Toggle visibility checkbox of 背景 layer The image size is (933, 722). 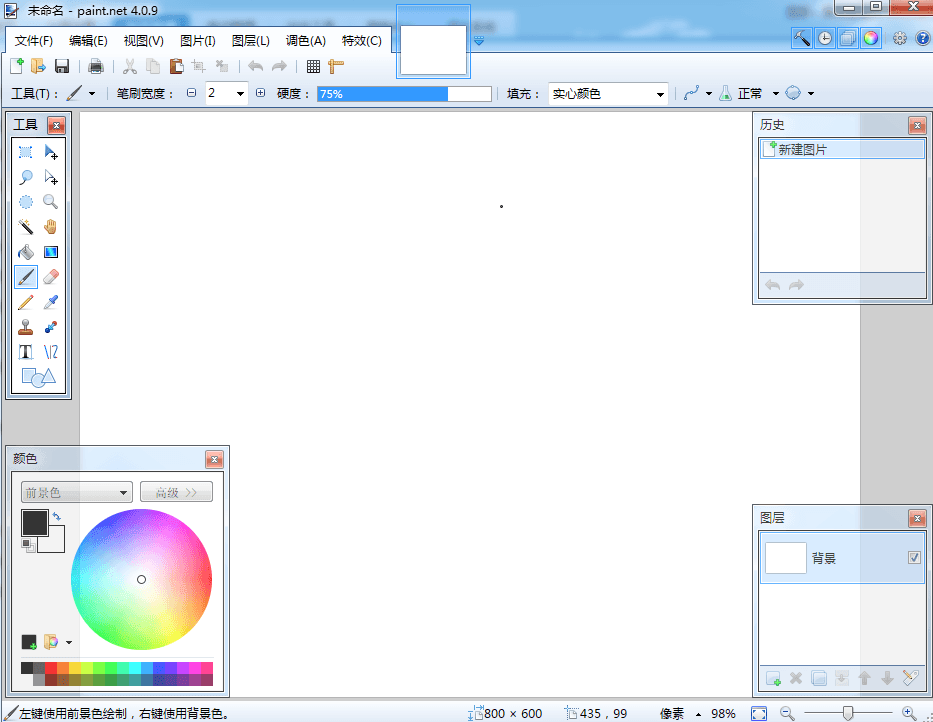[x=914, y=558]
